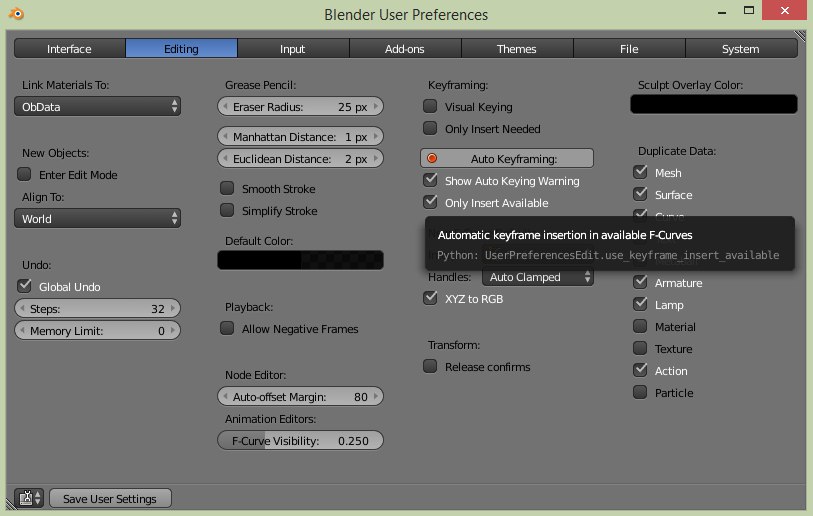
Task: Toggle Lamp duplicate data checkbox
Action: (x=640, y=304)
